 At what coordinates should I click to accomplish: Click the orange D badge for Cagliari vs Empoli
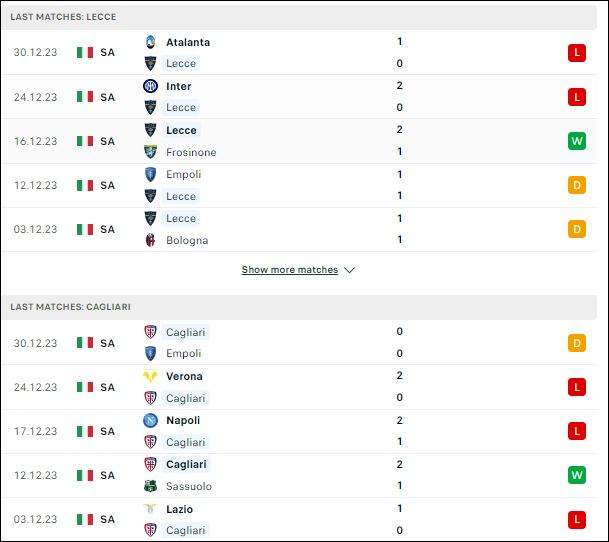coord(577,343)
